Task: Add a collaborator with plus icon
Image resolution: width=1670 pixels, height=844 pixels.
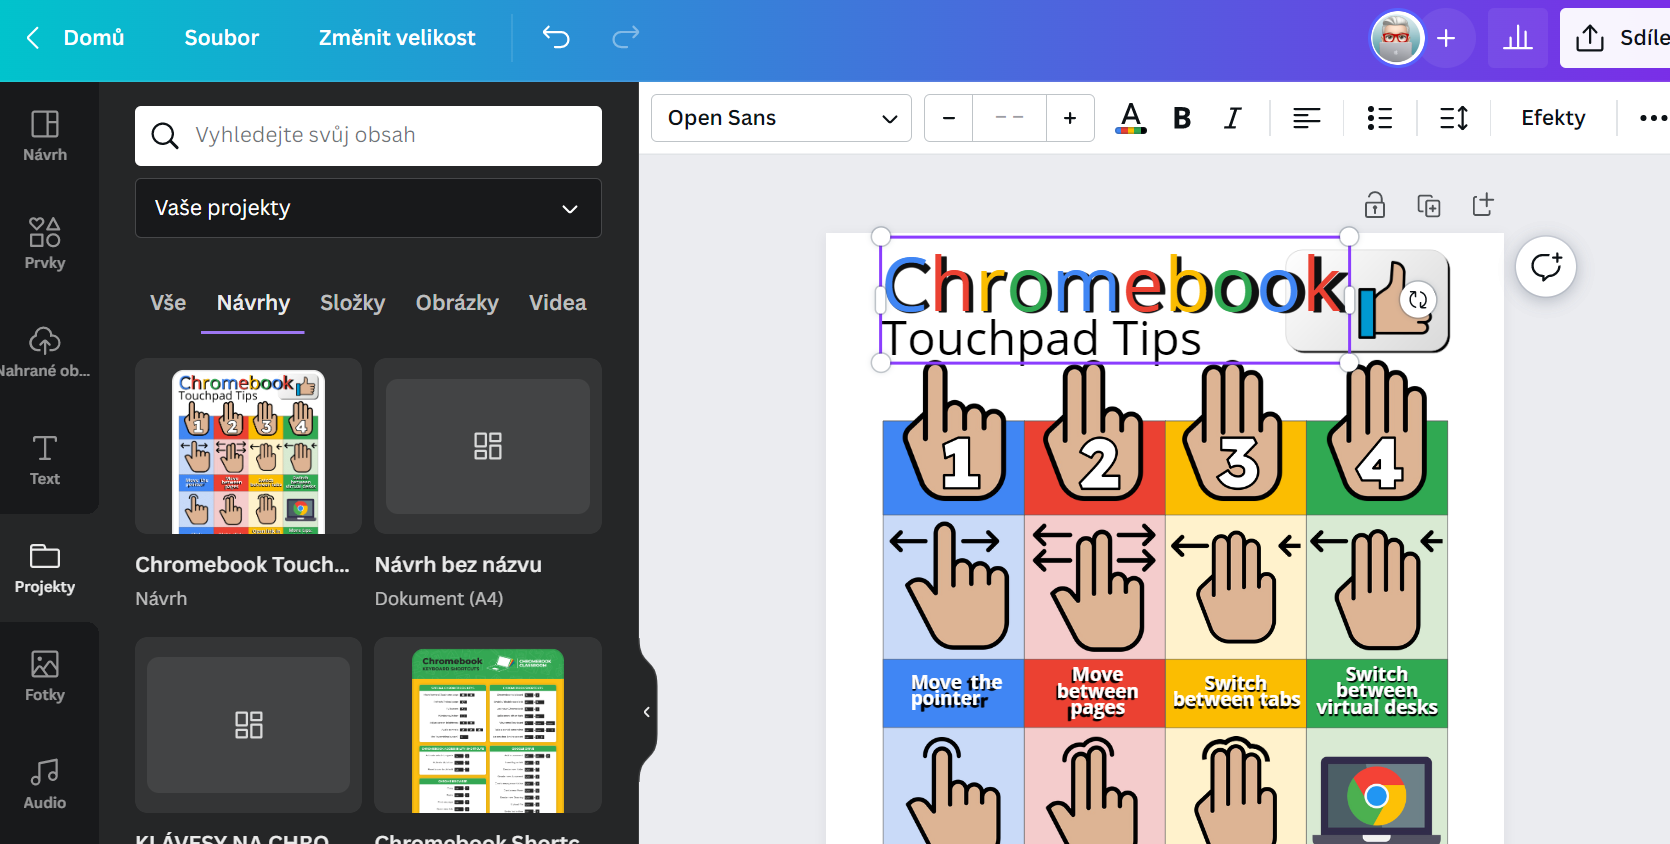Action: coord(1446,39)
